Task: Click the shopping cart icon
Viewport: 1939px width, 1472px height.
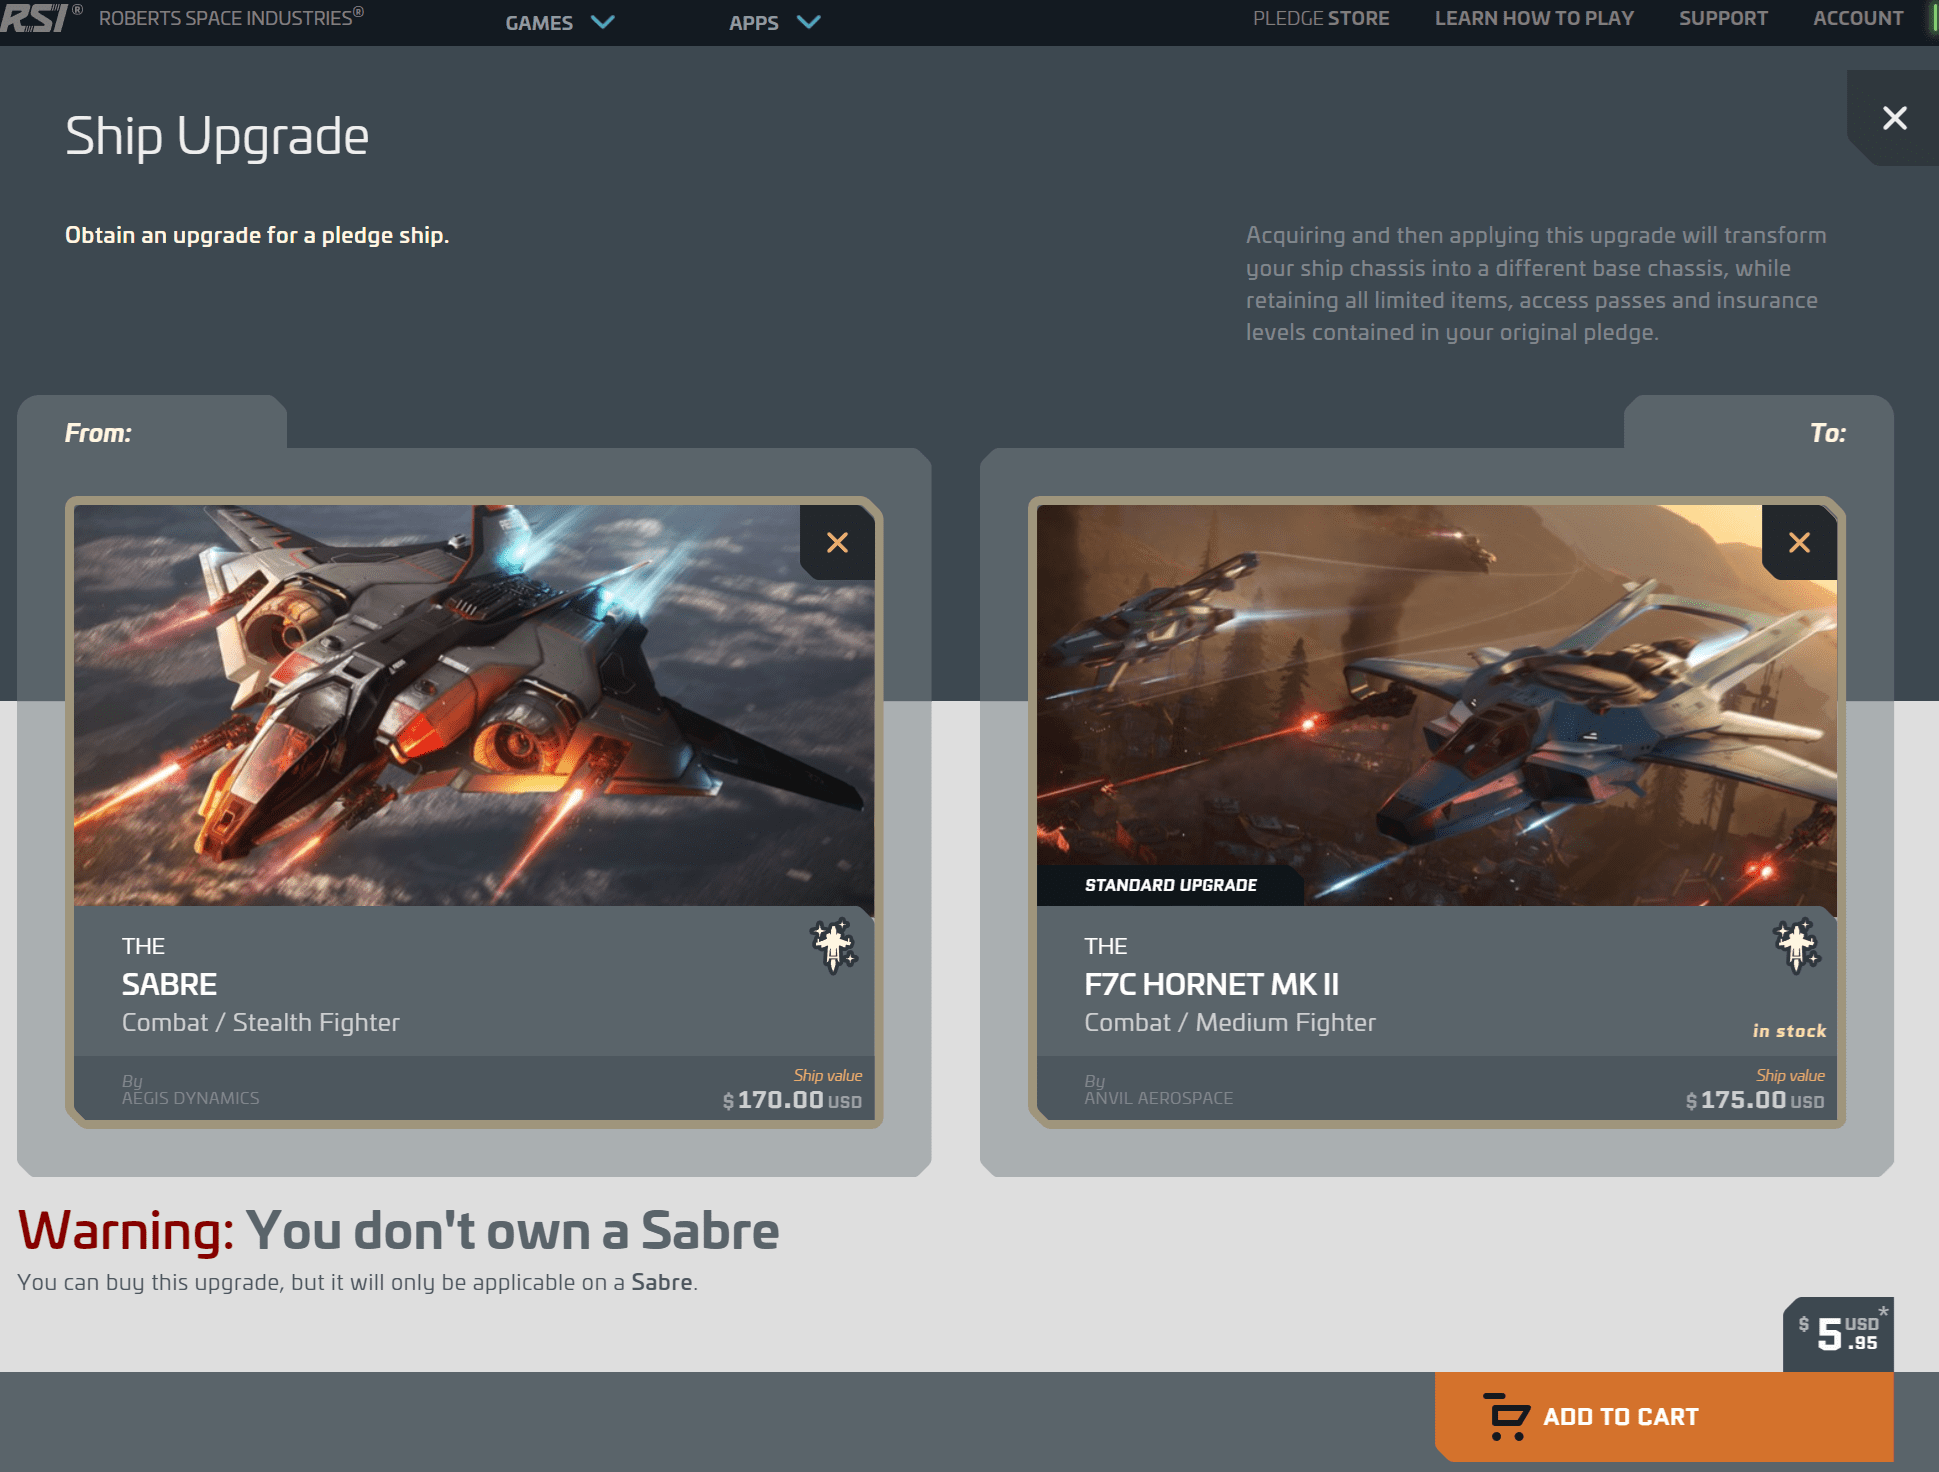Action: point(1506,1416)
